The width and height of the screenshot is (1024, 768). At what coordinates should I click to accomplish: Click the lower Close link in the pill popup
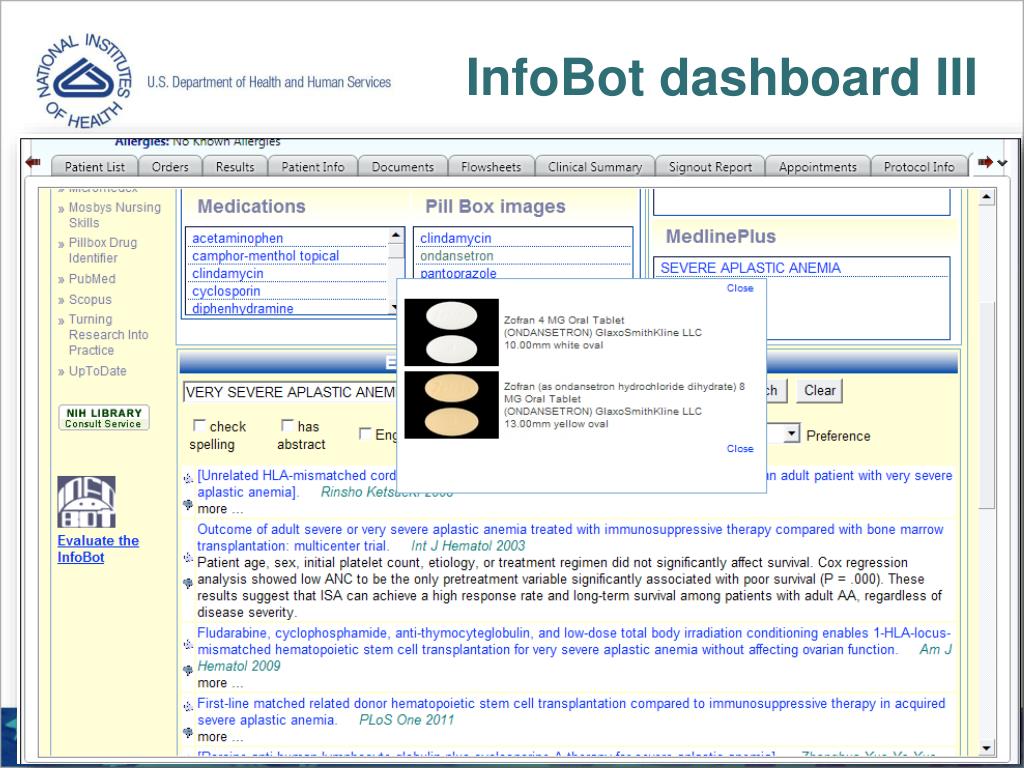point(740,449)
